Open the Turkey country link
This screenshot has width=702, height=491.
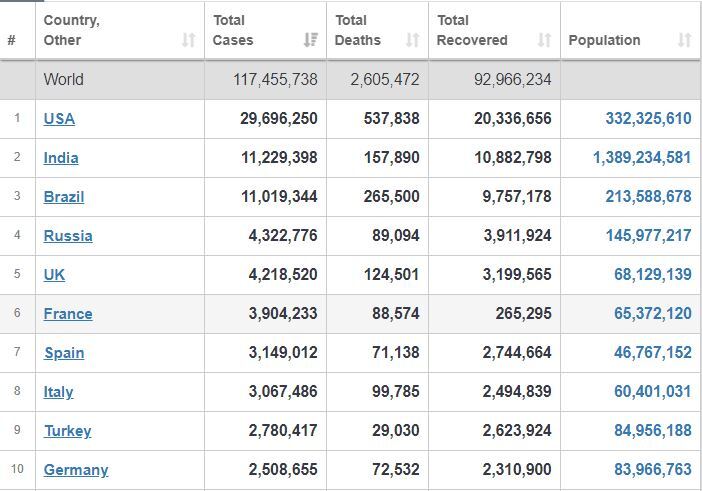68,431
